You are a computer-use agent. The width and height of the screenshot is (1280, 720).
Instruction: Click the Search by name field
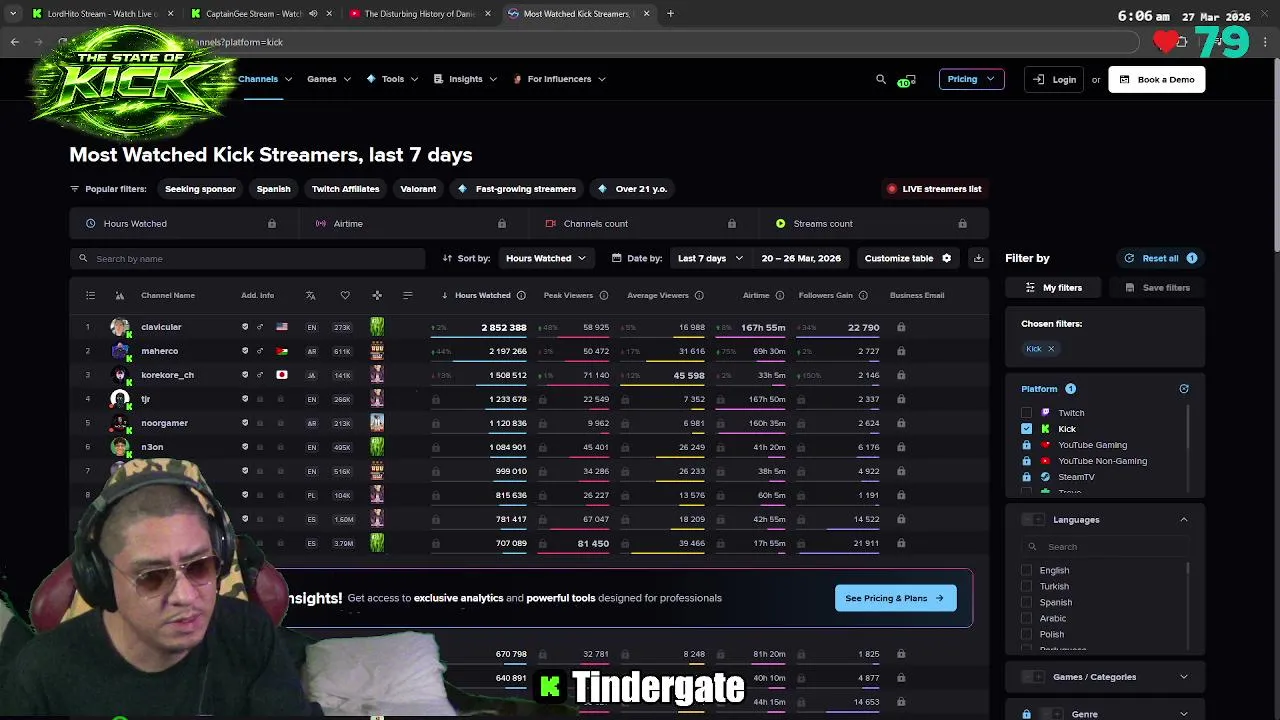(248, 259)
